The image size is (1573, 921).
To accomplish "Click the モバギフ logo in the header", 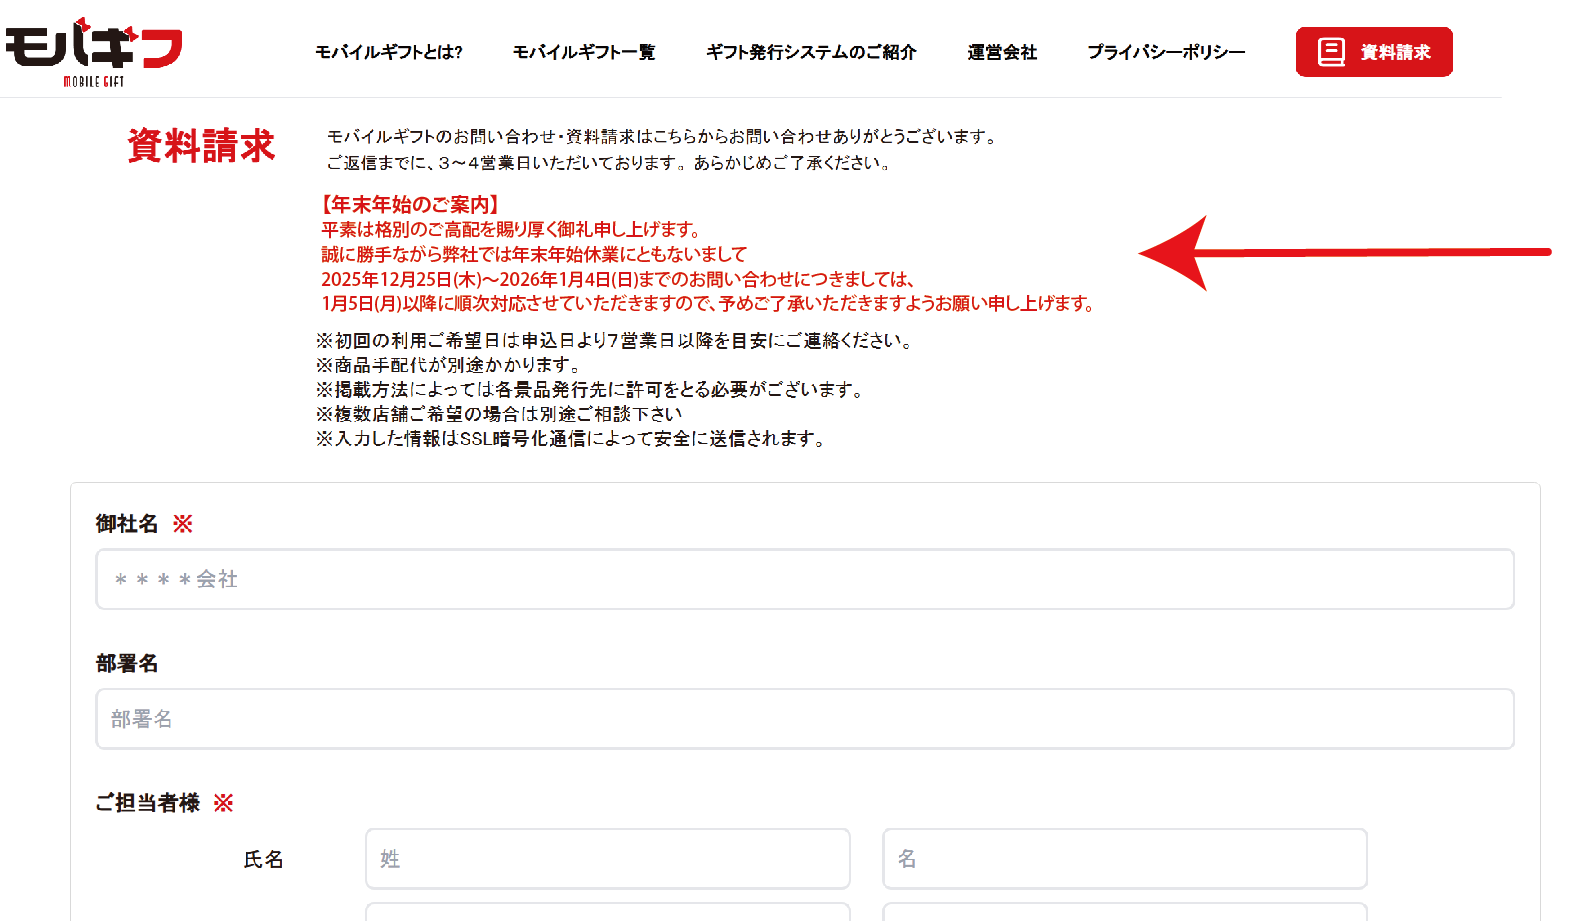I will point(94,52).
